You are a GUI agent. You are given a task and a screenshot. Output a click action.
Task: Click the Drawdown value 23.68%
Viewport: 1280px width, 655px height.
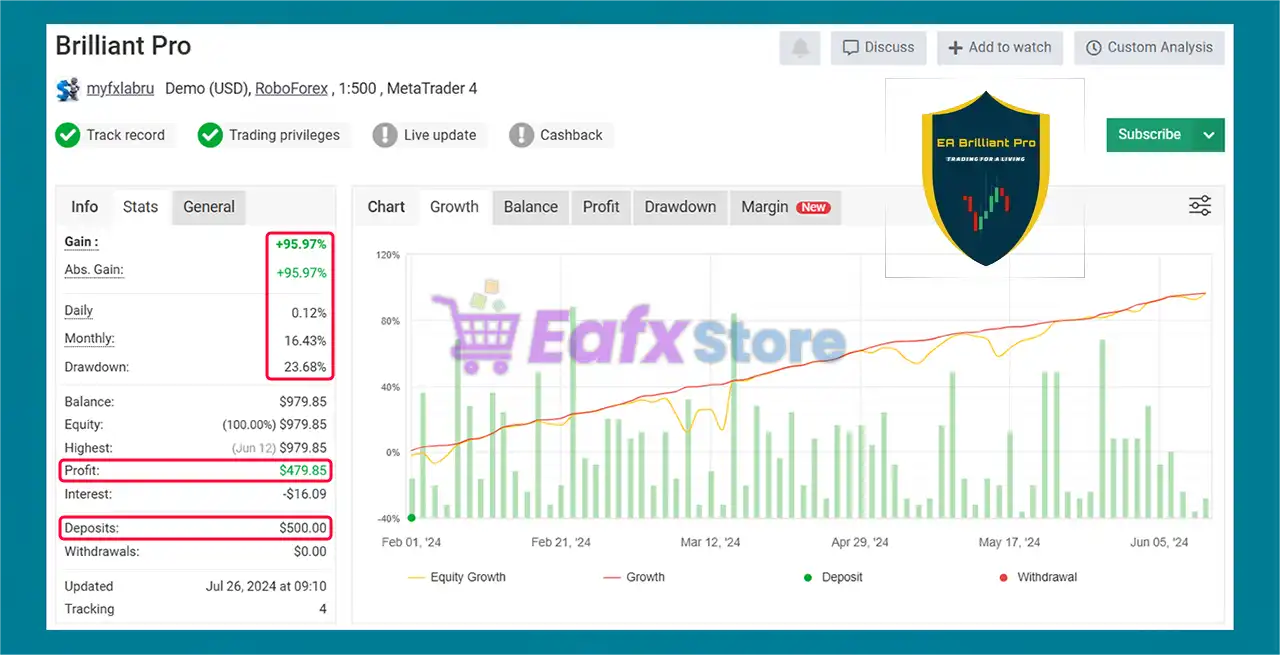[305, 367]
